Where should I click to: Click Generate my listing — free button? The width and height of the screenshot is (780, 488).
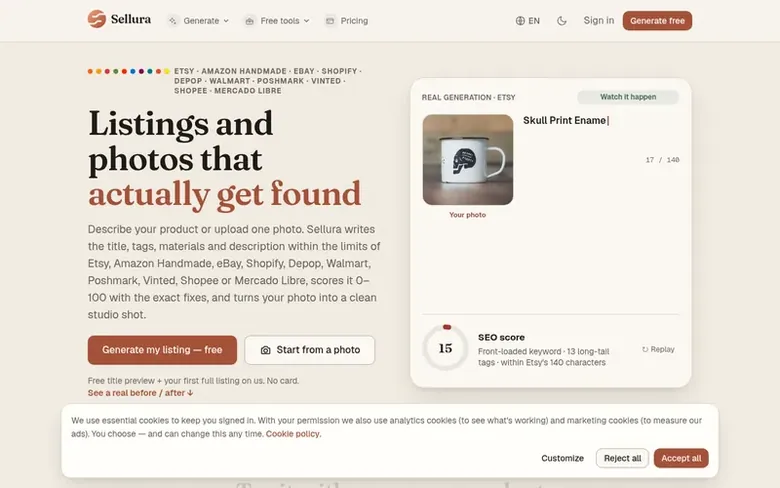point(162,350)
